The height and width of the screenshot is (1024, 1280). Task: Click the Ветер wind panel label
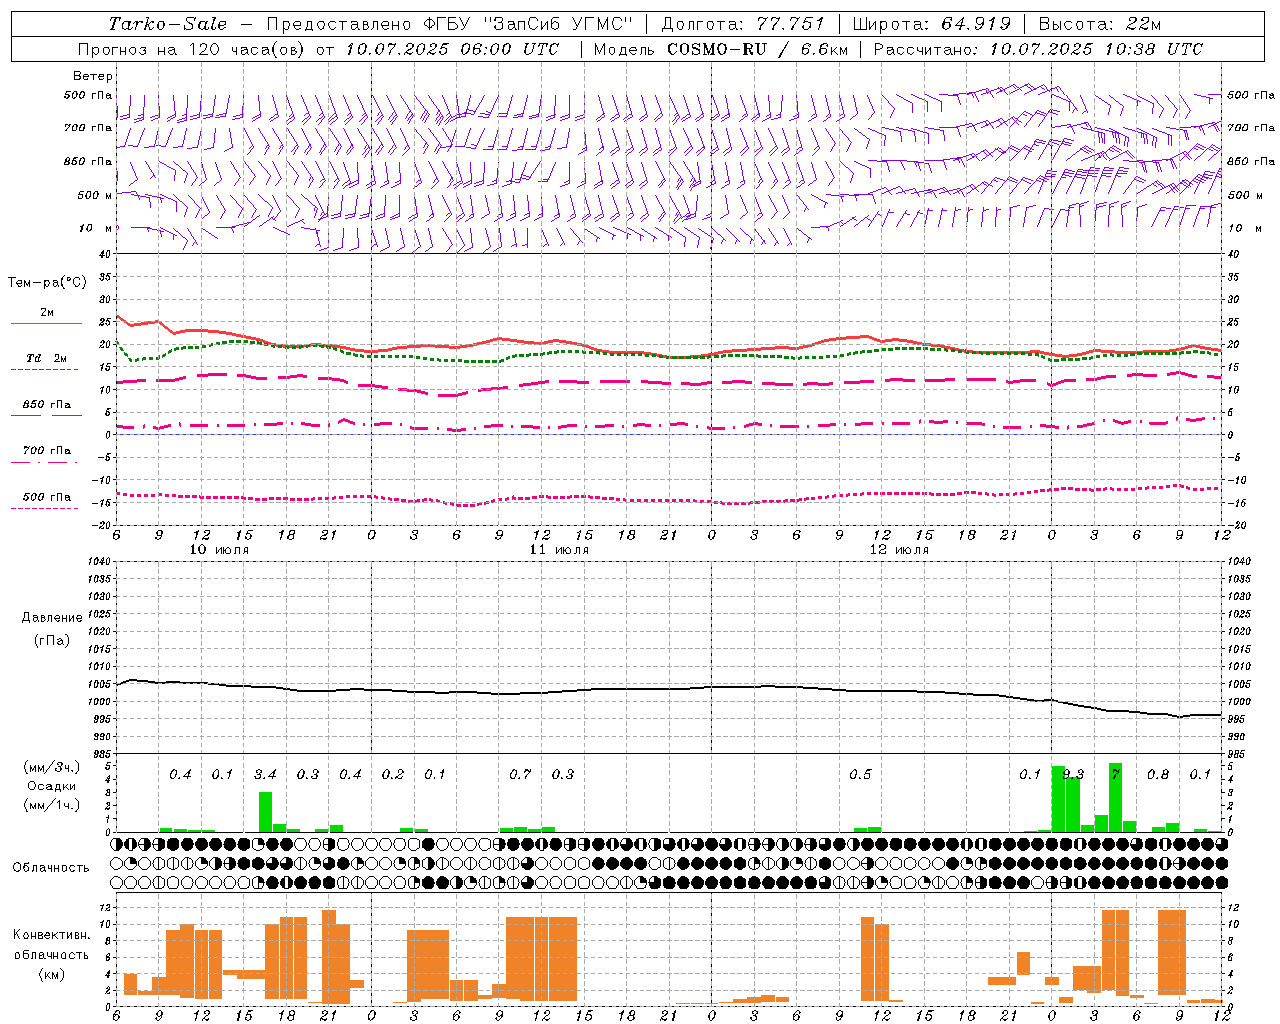(92, 76)
